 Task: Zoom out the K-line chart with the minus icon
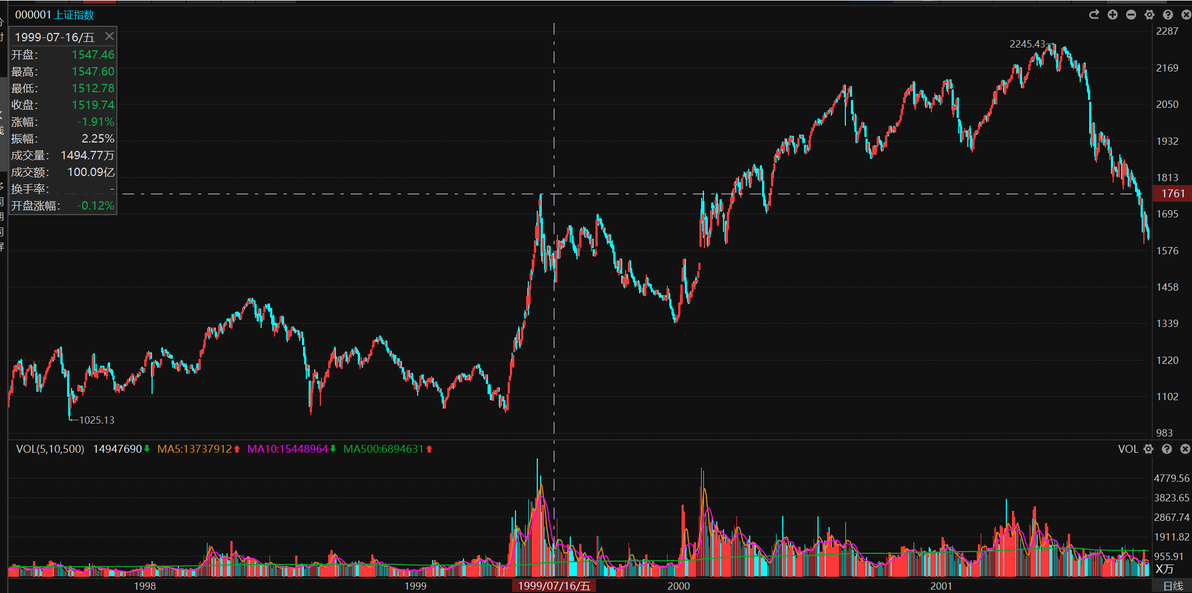1130,14
